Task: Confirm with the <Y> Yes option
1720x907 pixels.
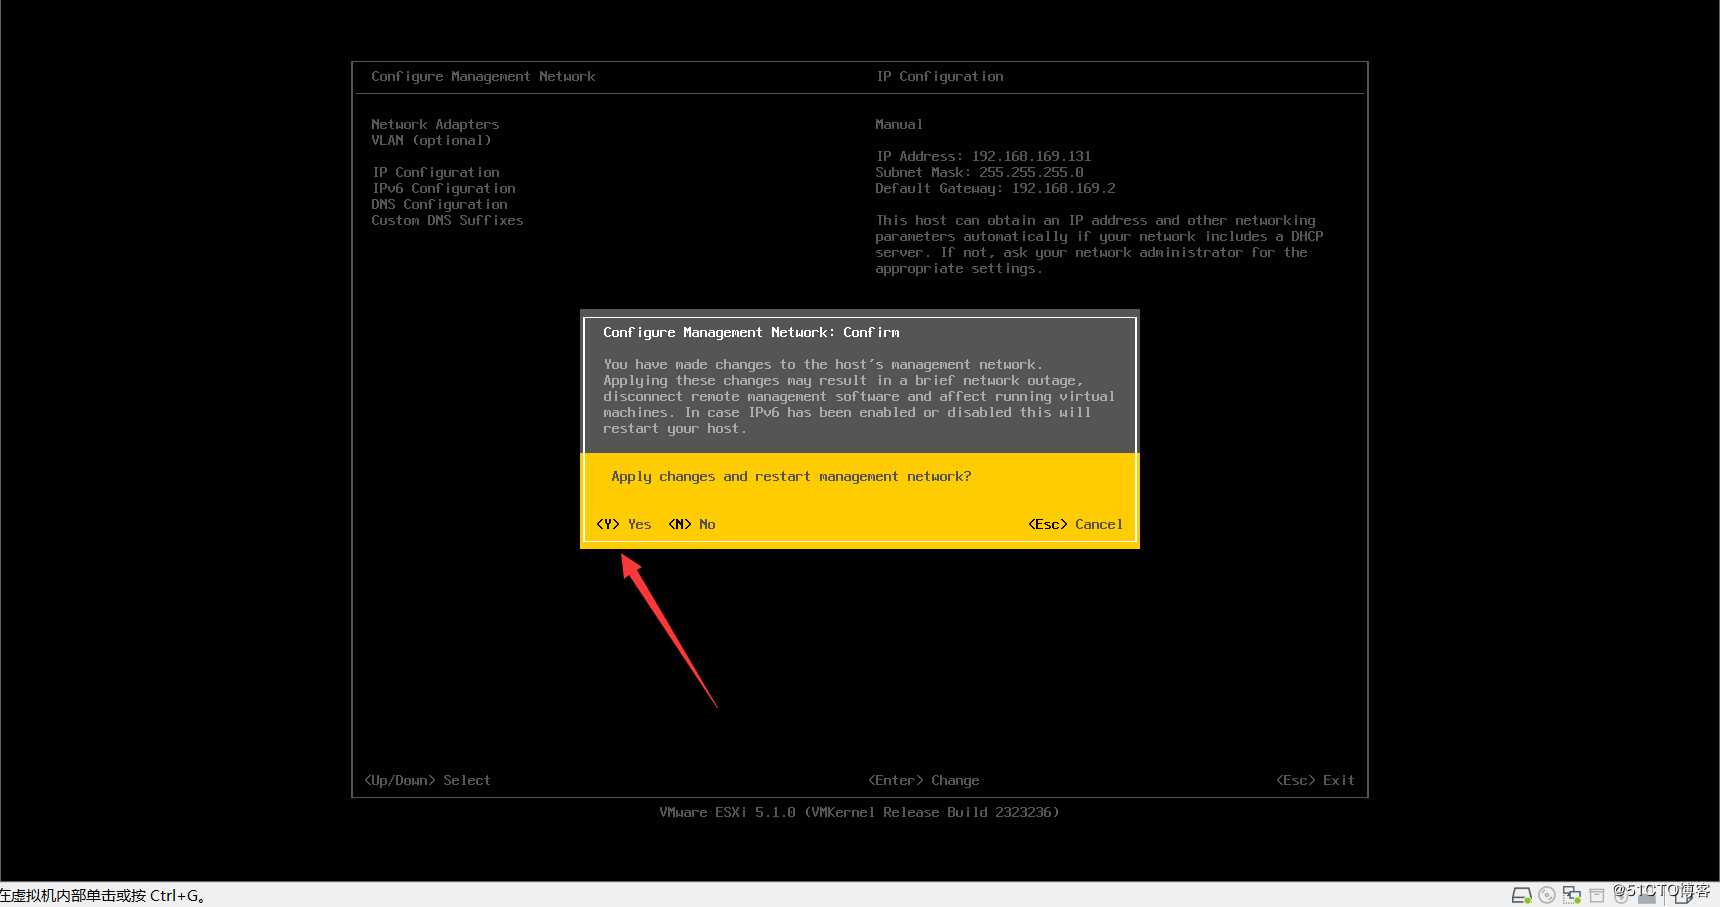Action: (623, 524)
